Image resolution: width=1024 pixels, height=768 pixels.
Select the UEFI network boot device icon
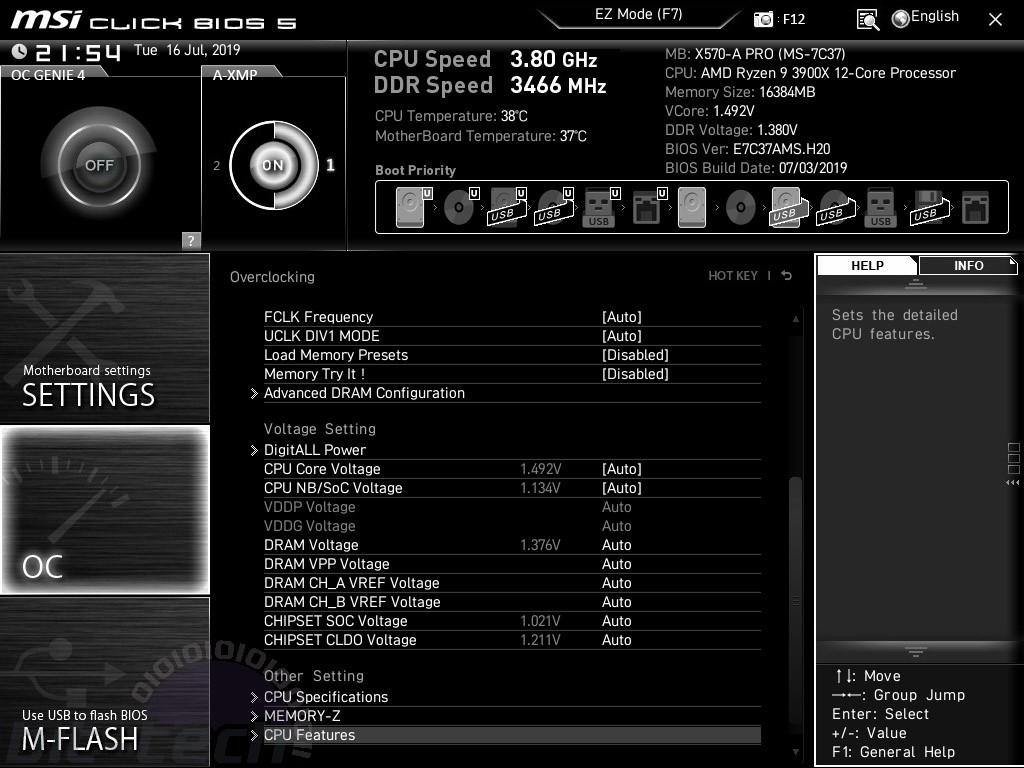649,207
